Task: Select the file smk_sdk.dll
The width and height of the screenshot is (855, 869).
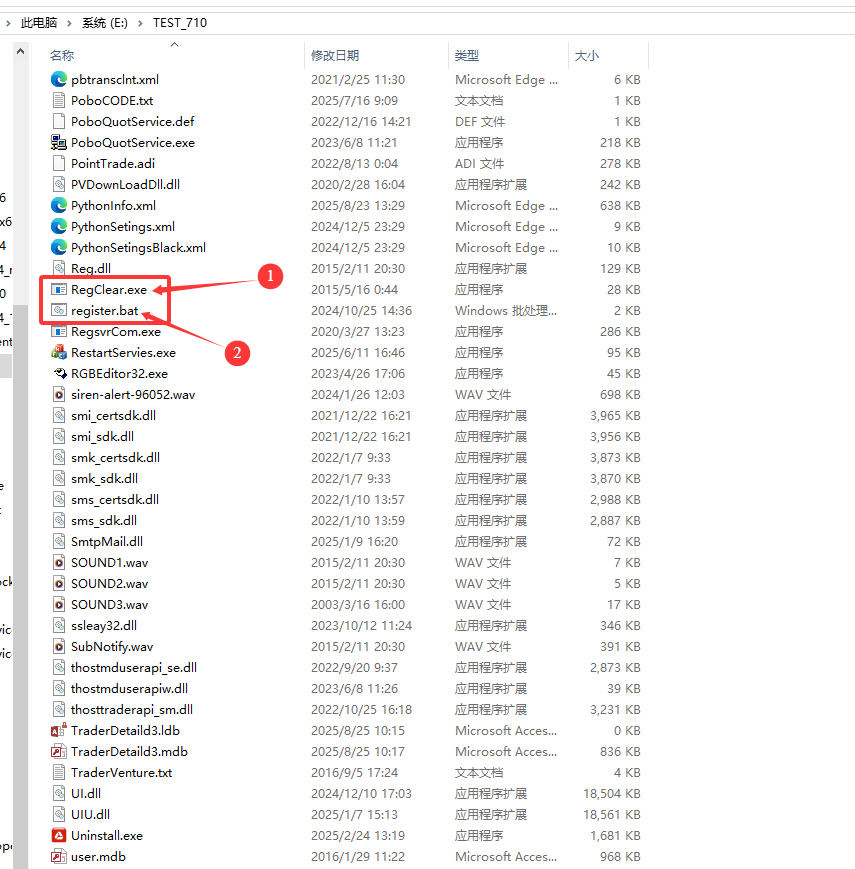Action: (104, 479)
